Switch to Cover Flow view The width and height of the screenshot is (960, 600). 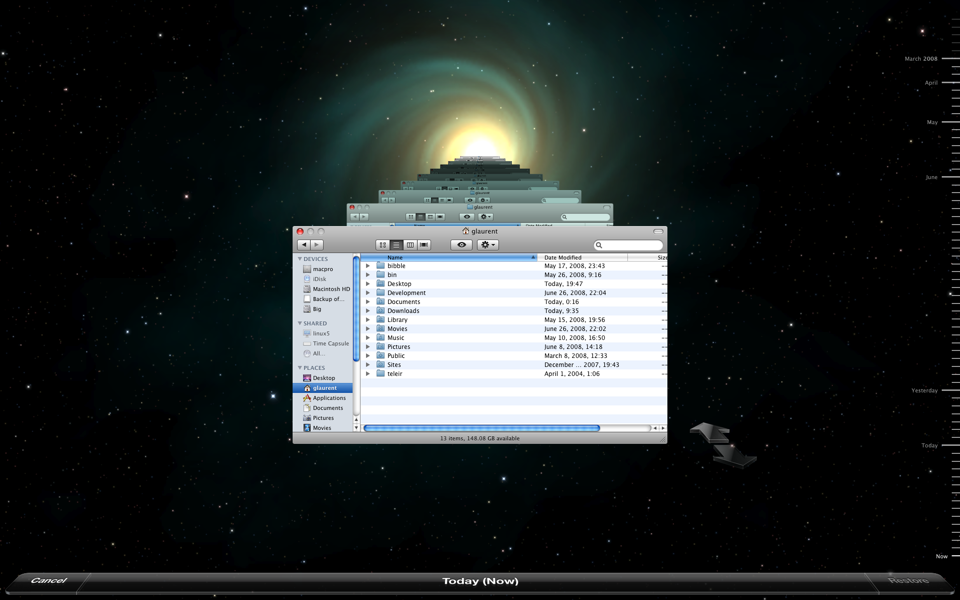425,244
